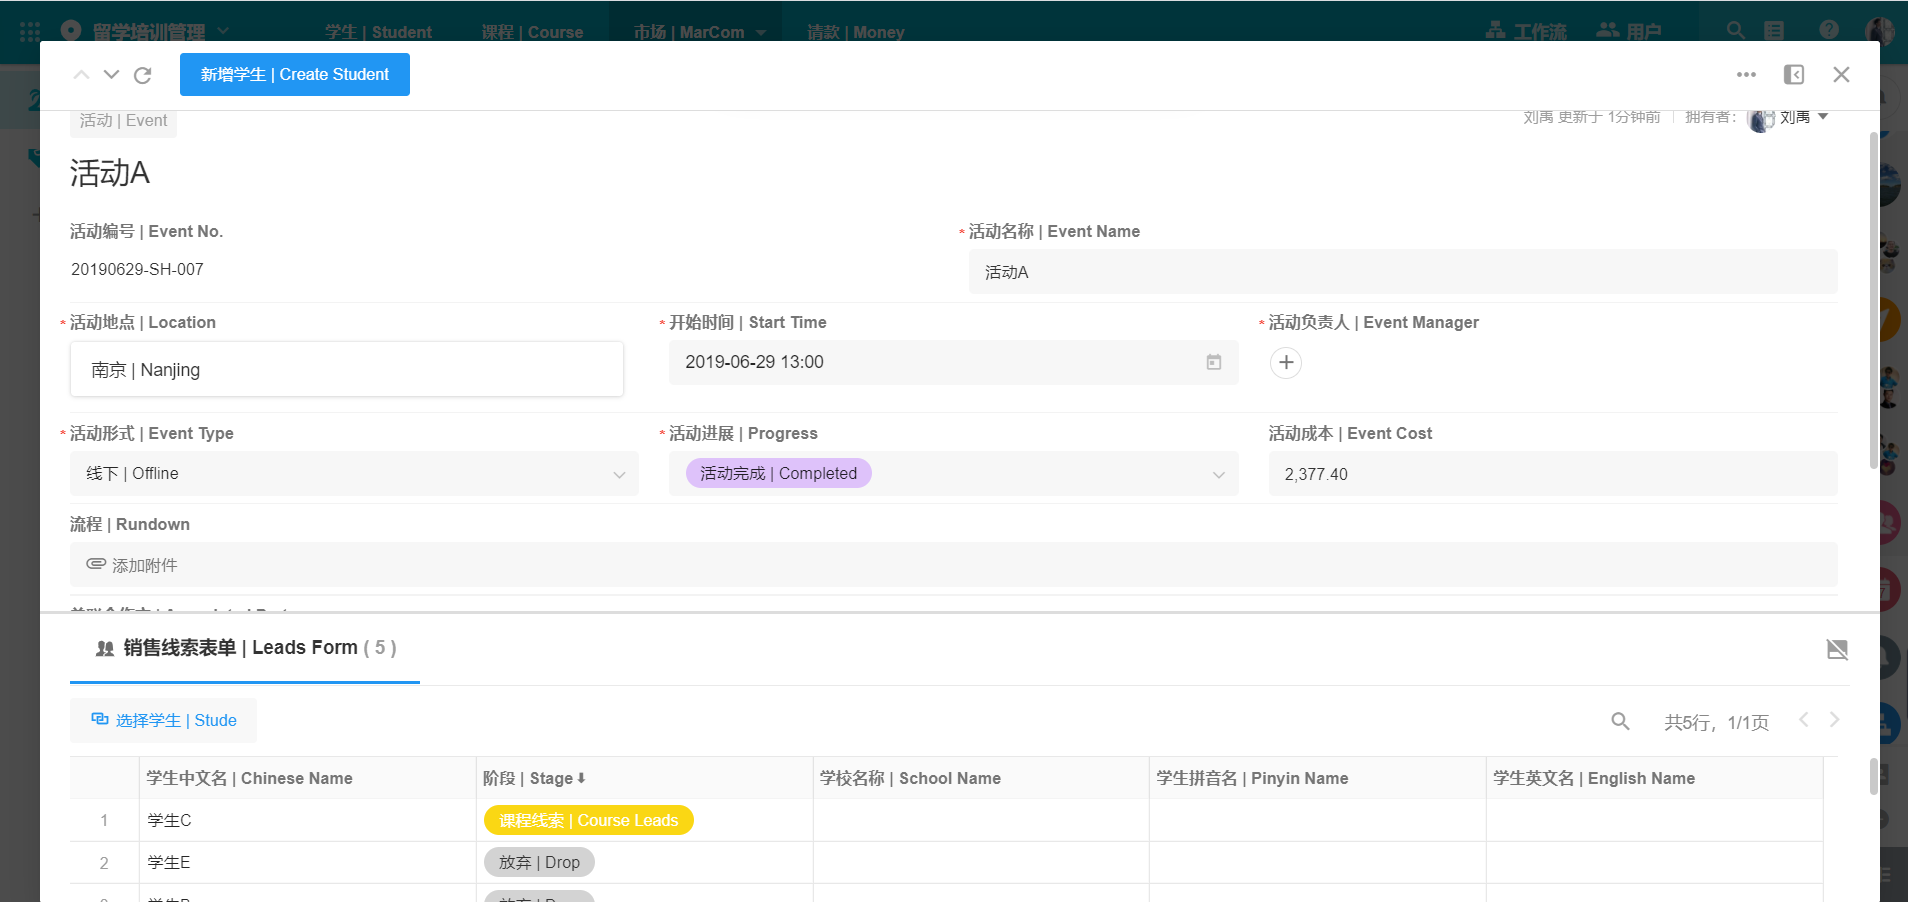Viewport: 1908px width, 902px height.
Task: Click the Create Student button
Action: (295, 75)
